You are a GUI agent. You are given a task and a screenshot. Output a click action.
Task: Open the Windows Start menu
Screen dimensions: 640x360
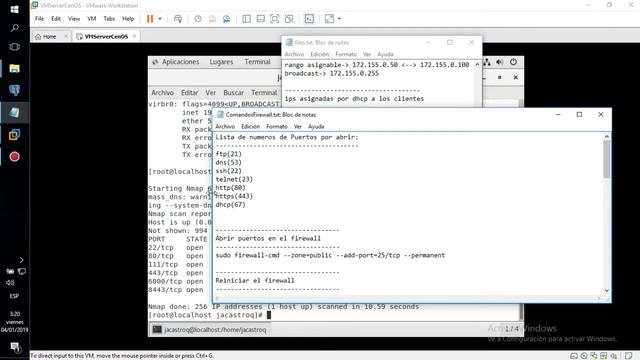[14, 9]
